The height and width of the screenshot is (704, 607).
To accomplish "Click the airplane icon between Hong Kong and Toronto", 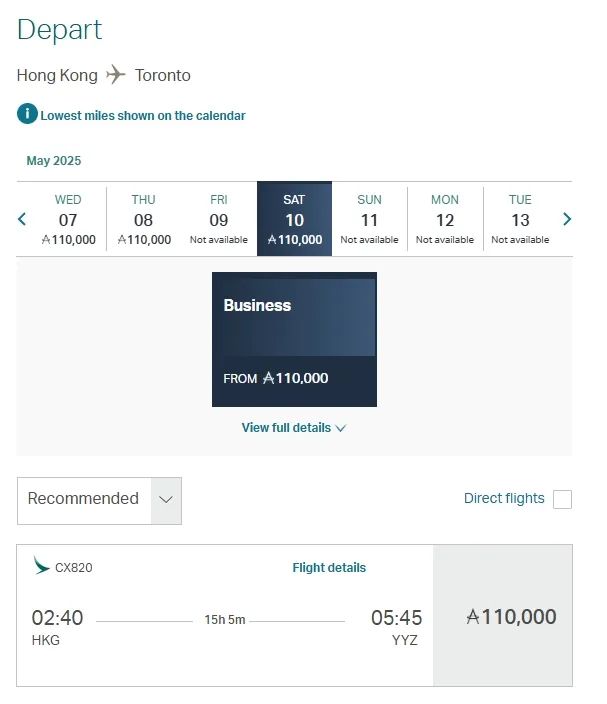I will pyautogui.click(x=116, y=75).
